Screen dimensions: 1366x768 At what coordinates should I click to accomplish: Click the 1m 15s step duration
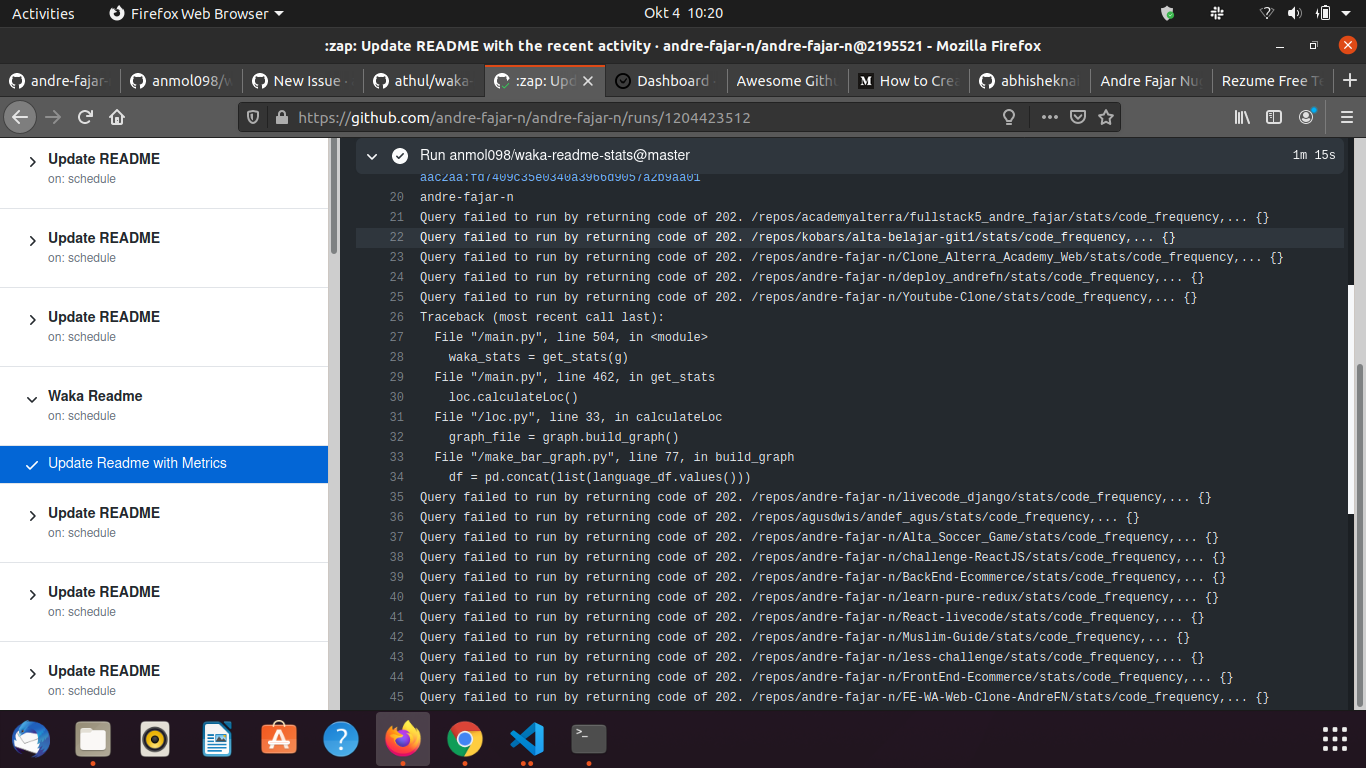coord(1314,156)
